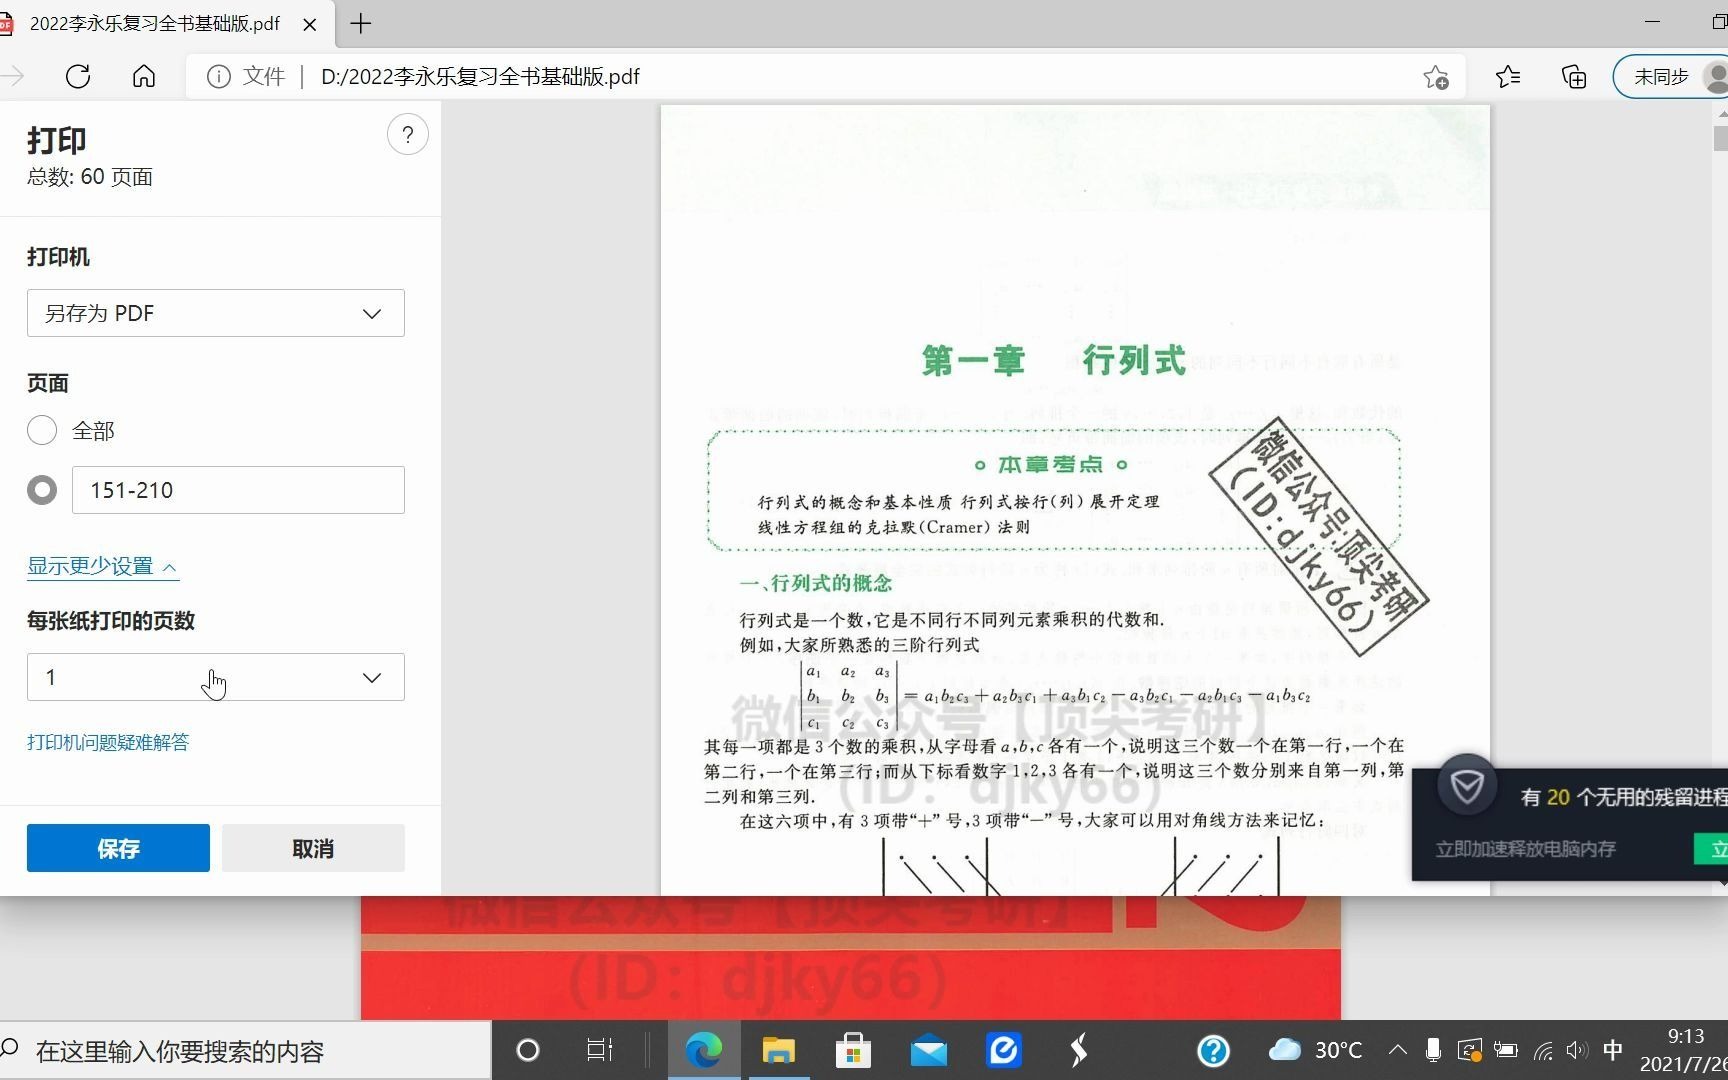
Task: Open print help via question mark icon
Action: [x=408, y=134]
